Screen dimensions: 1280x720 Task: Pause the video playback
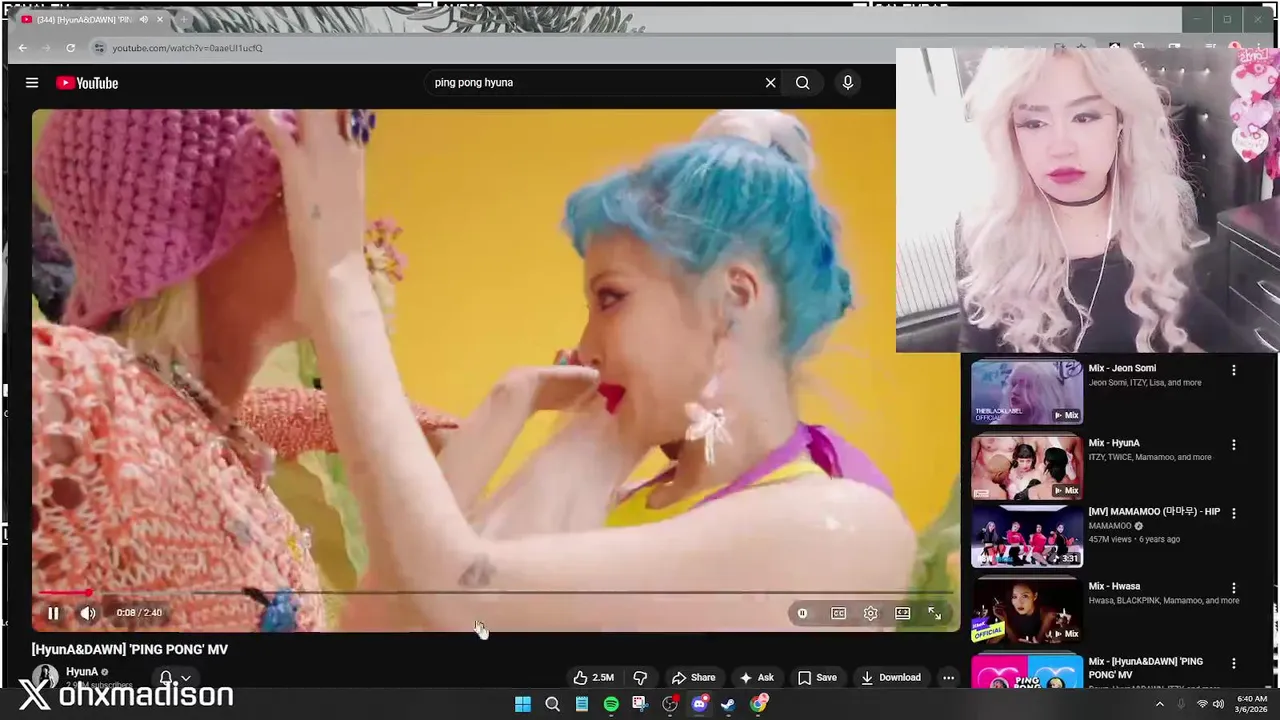tap(53, 613)
